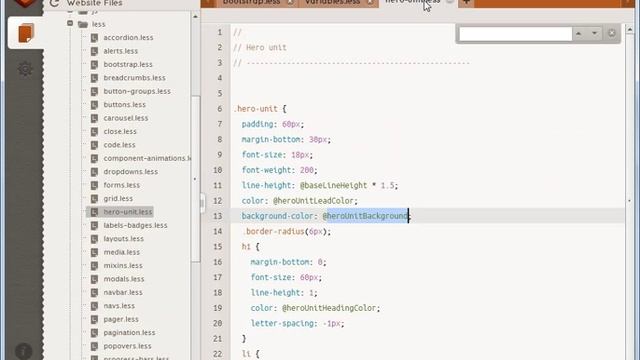Open pager.less file
The image size is (640, 360).
point(121,320)
